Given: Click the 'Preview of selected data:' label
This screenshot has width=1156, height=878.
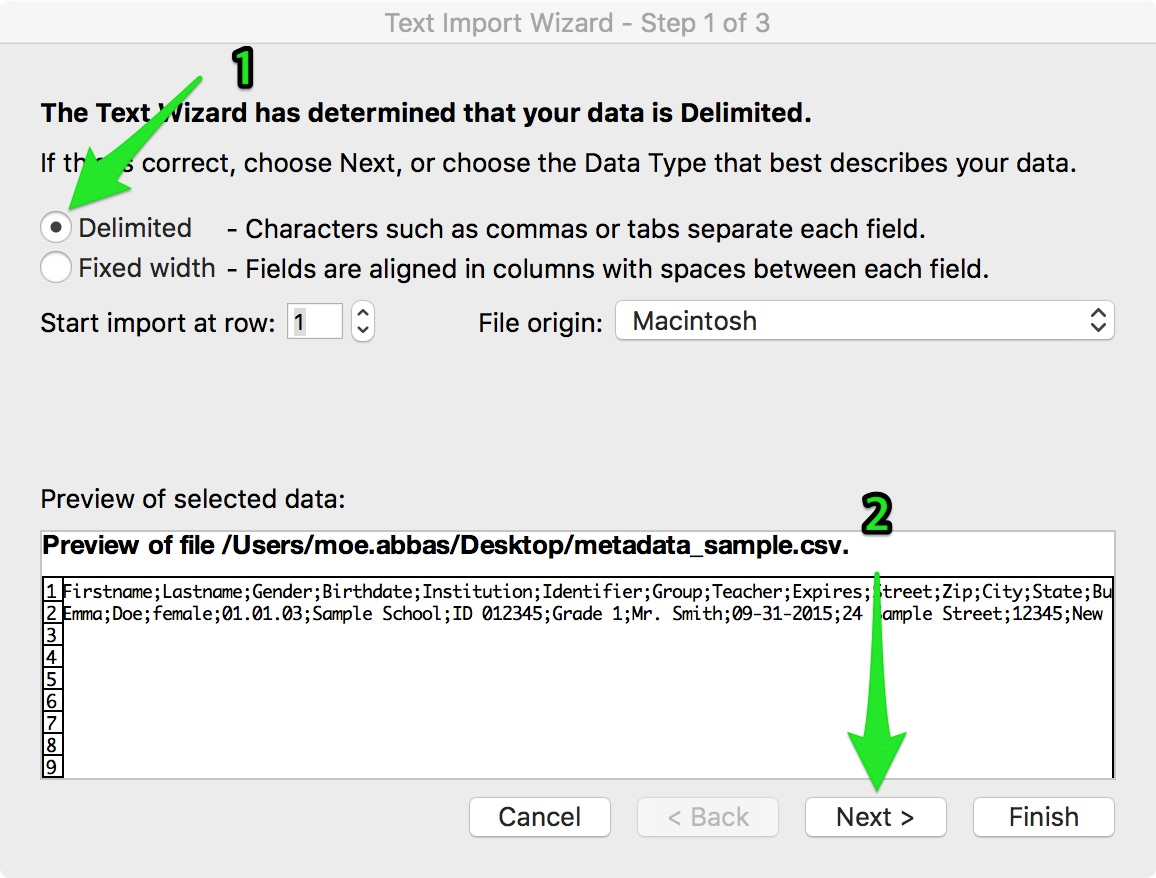Looking at the screenshot, I should coord(192,499).
